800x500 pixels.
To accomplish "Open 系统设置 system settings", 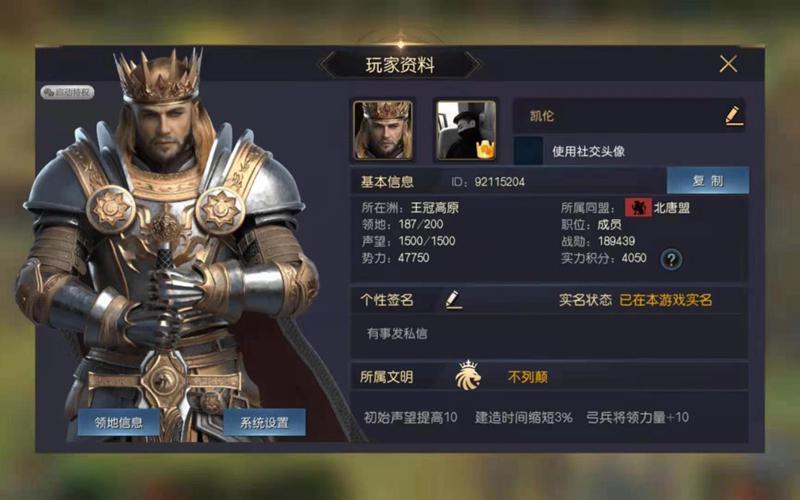I will 264,422.
